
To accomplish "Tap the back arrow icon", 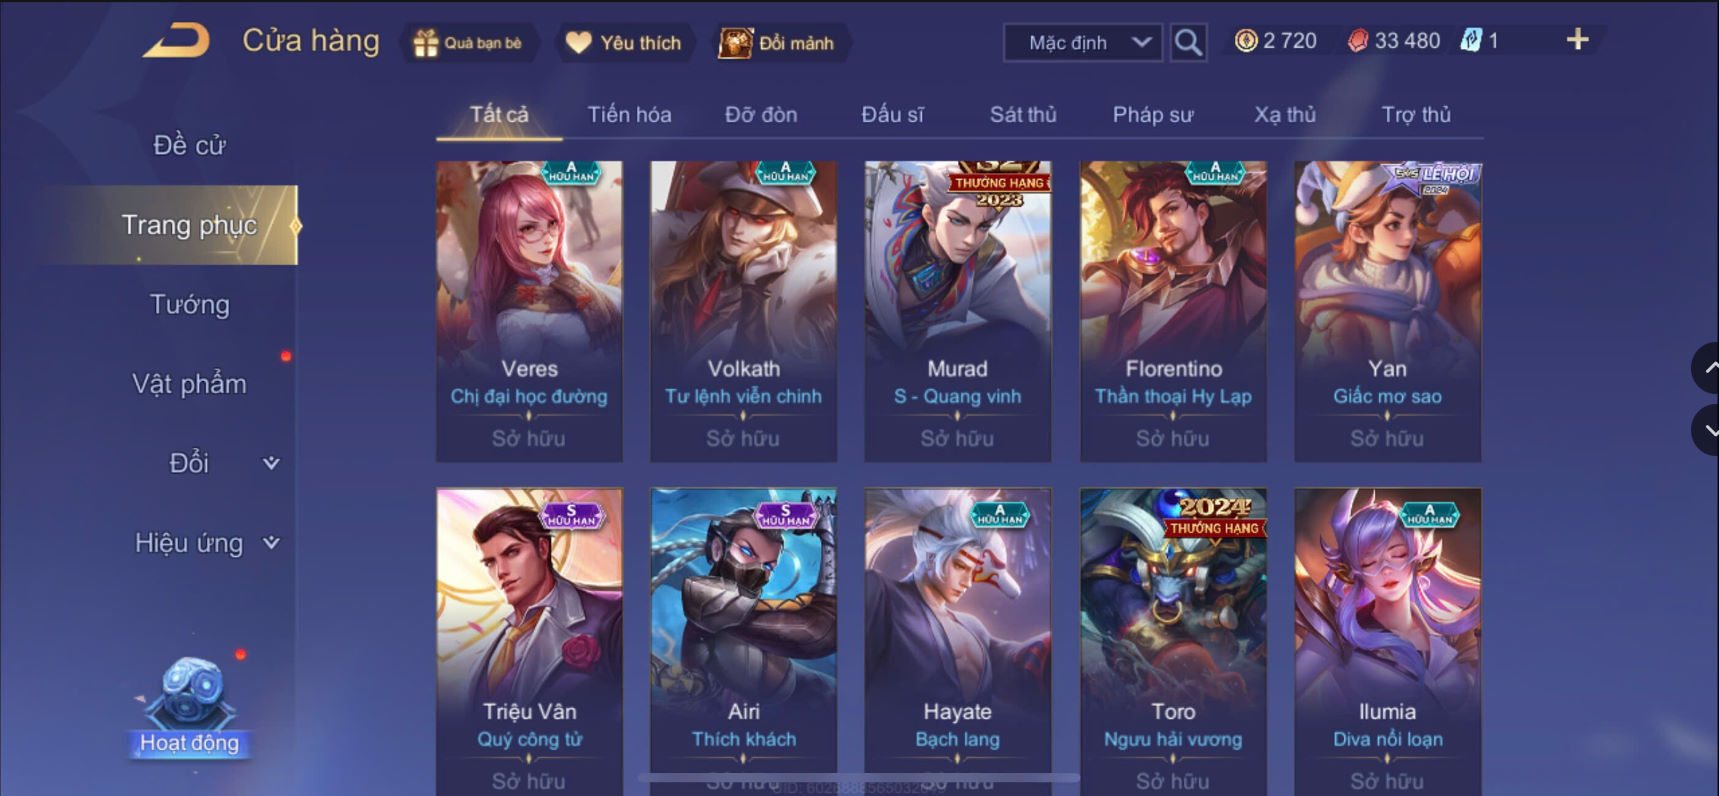I will pos(177,41).
